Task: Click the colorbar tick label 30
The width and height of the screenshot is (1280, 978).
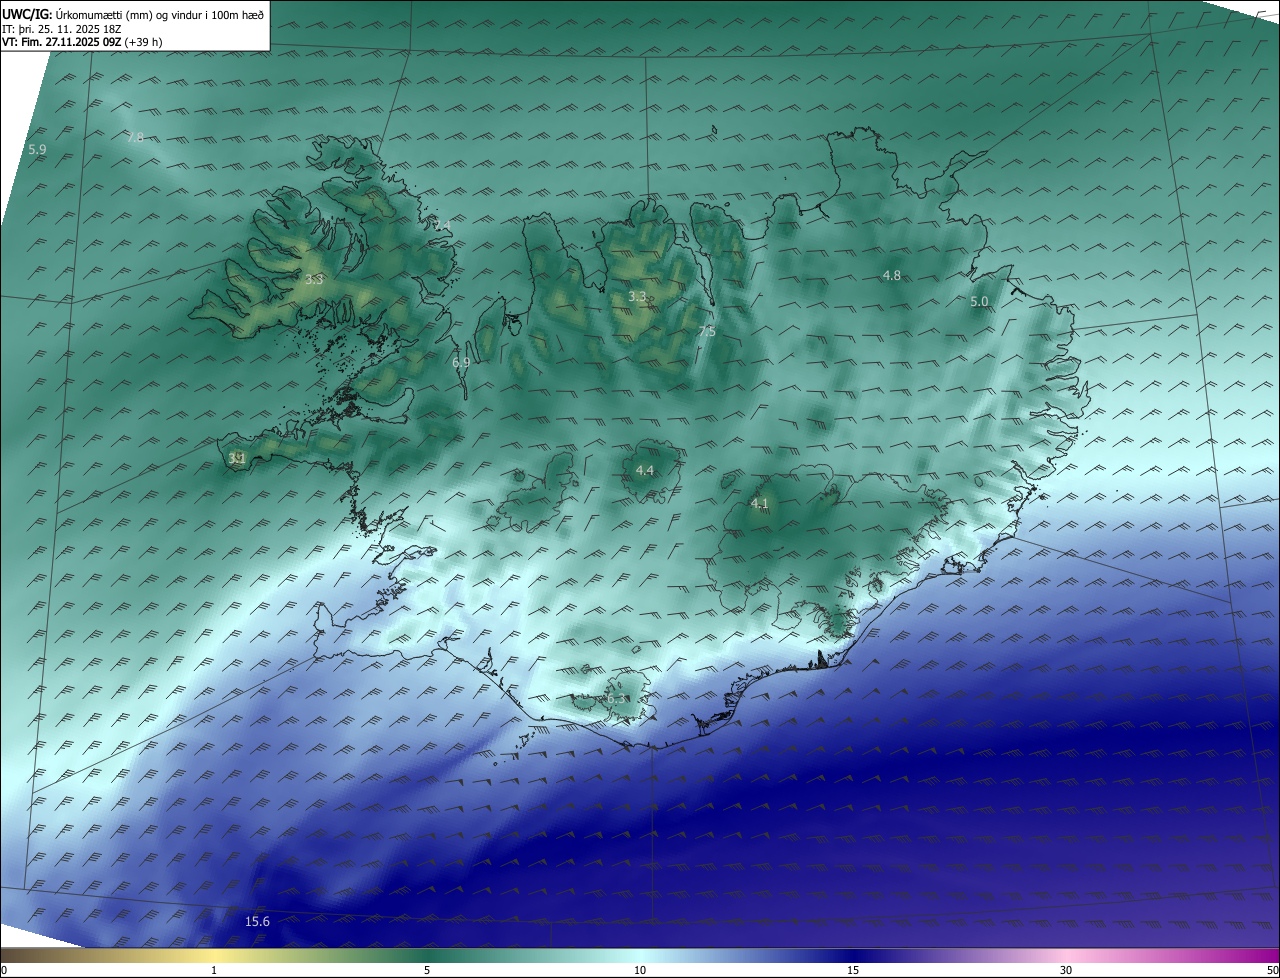Action: tap(1066, 970)
